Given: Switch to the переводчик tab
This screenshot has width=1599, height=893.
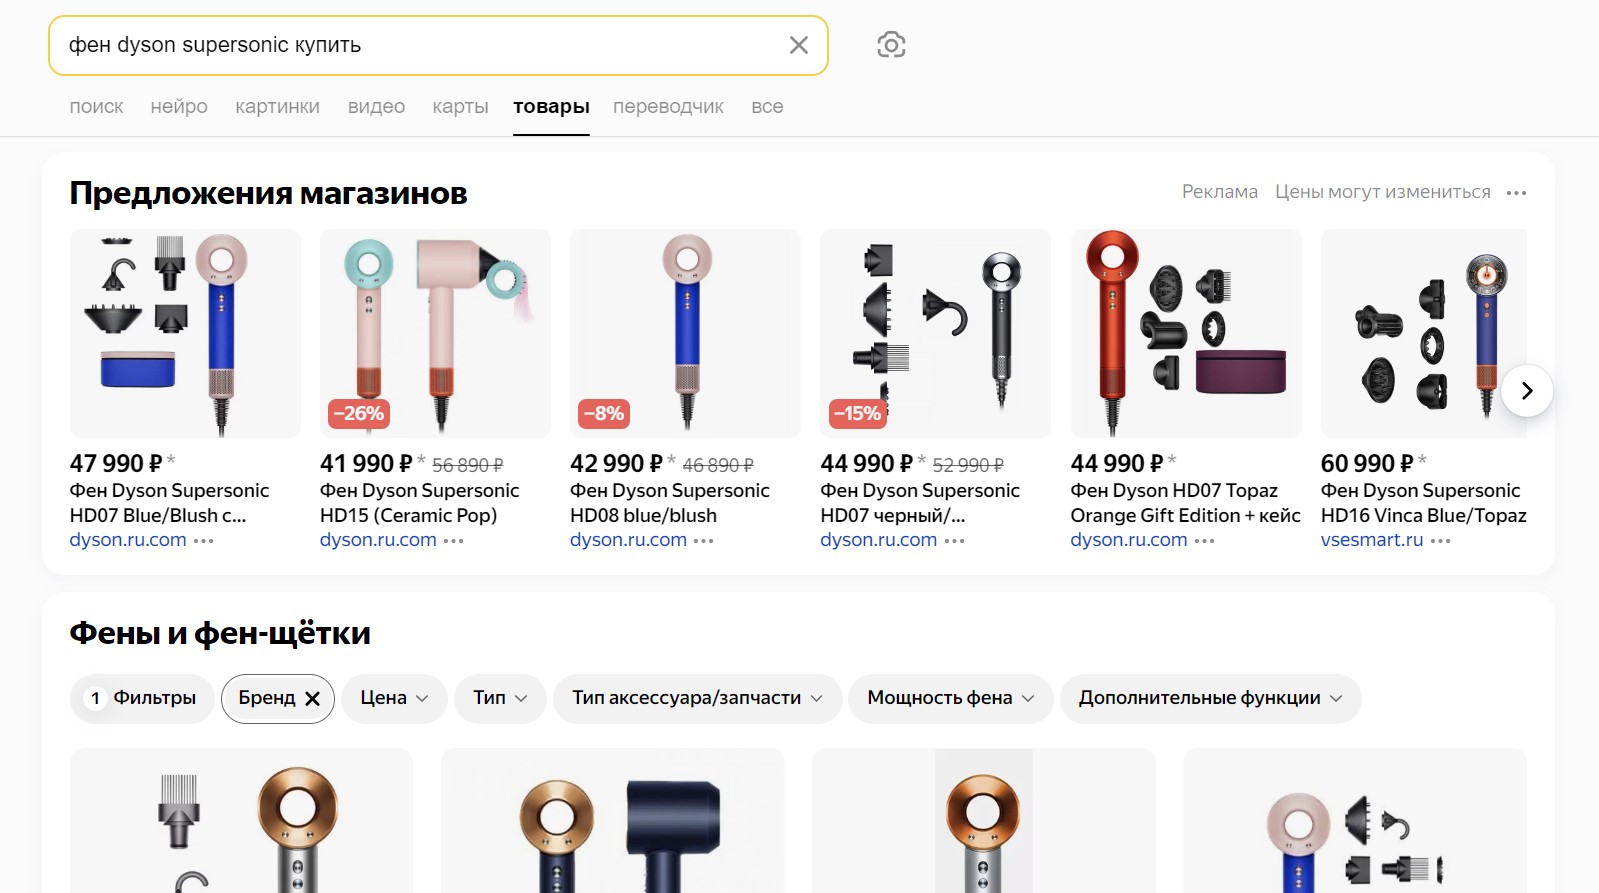Looking at the screenshot, I should point(668,107).
